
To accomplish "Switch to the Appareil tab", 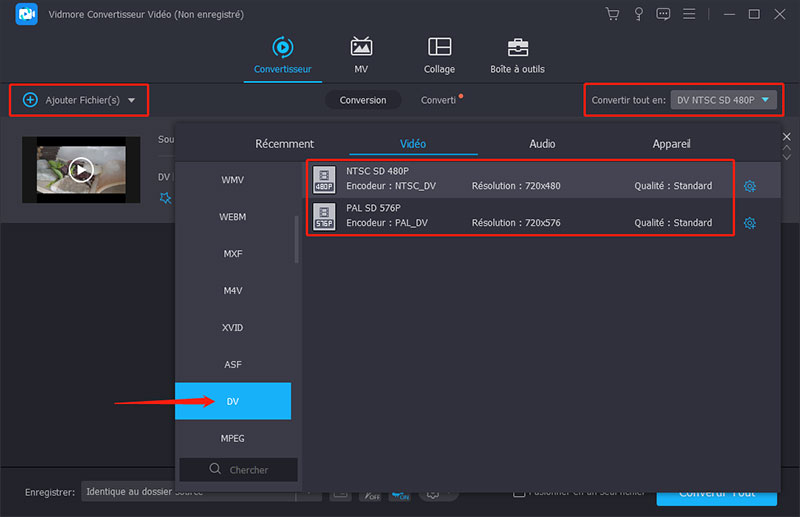I will pos(671,144).
